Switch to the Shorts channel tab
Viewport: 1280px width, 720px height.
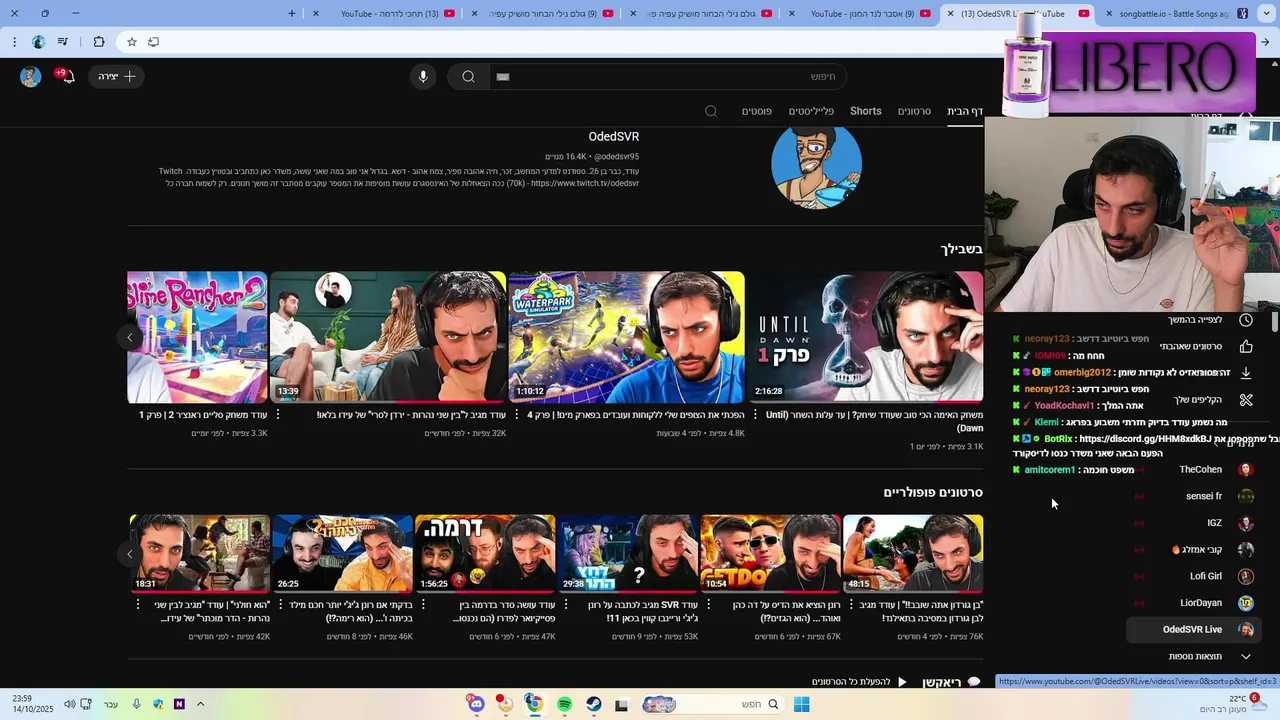[866, 111]
